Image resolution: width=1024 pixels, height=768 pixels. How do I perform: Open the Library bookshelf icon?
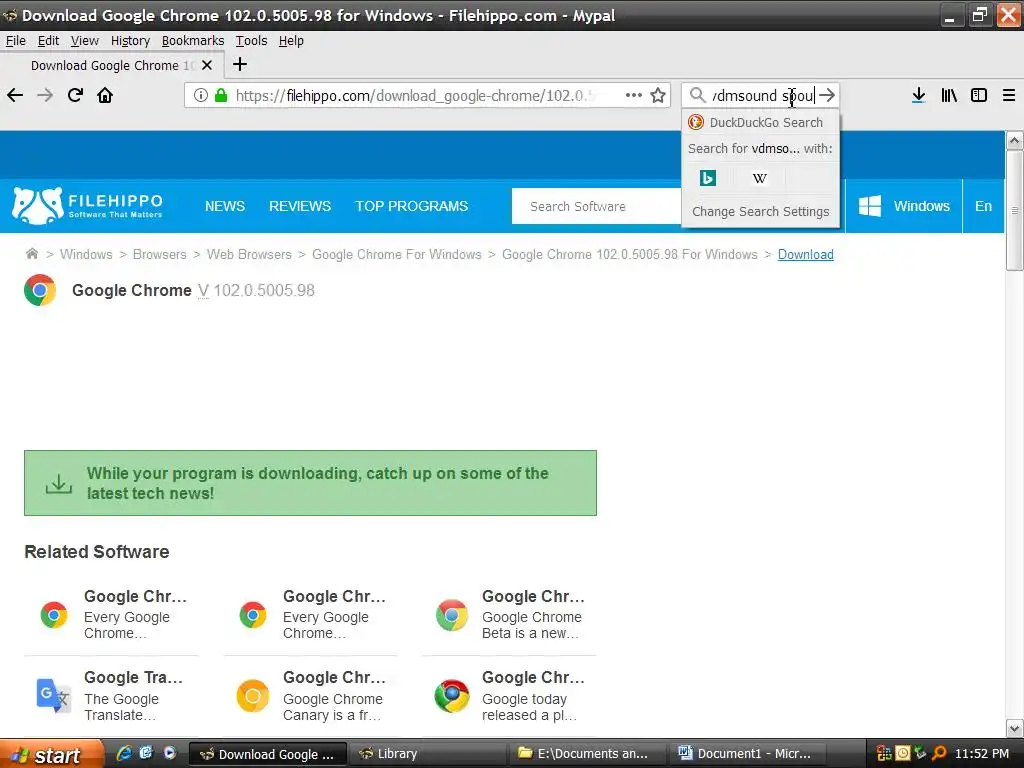pyautogui.click(x=949, y=95)
